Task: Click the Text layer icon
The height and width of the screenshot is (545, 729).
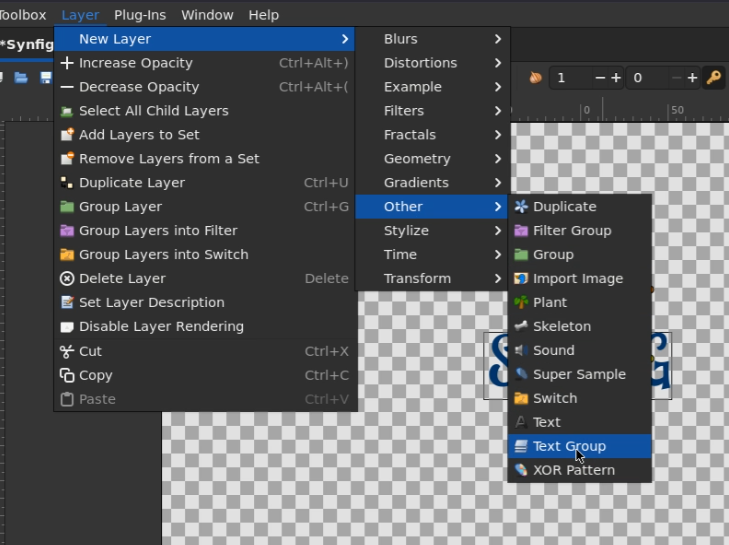Action: coord(521,422)
